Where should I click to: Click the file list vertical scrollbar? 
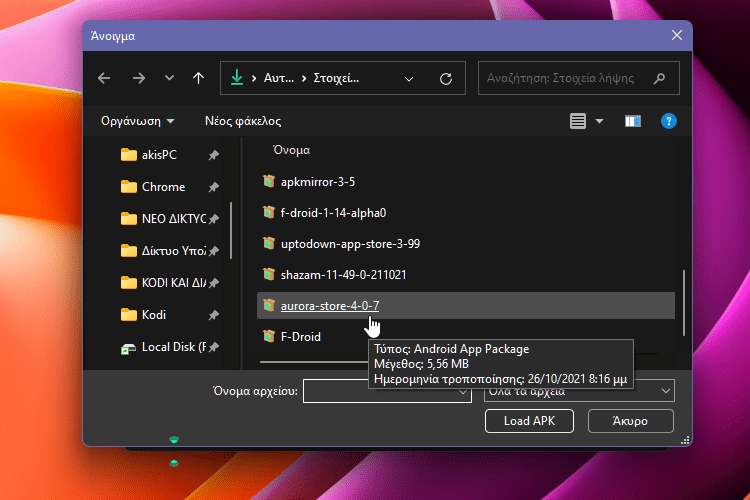pos(684,303)
